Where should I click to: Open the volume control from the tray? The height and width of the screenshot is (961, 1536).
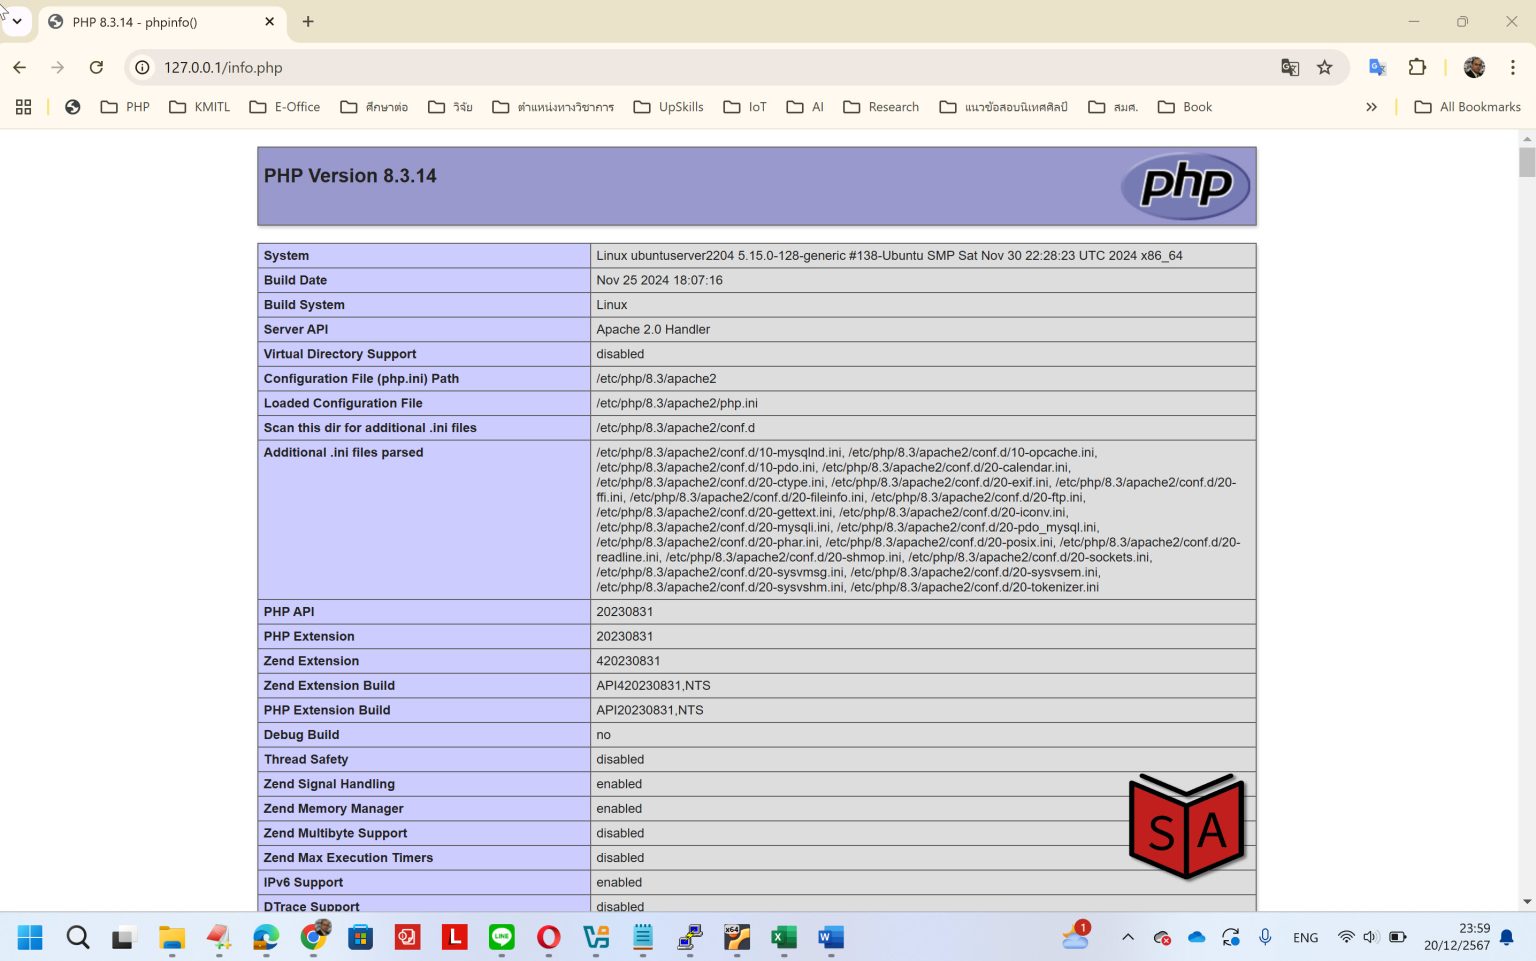pos(1368,937)
